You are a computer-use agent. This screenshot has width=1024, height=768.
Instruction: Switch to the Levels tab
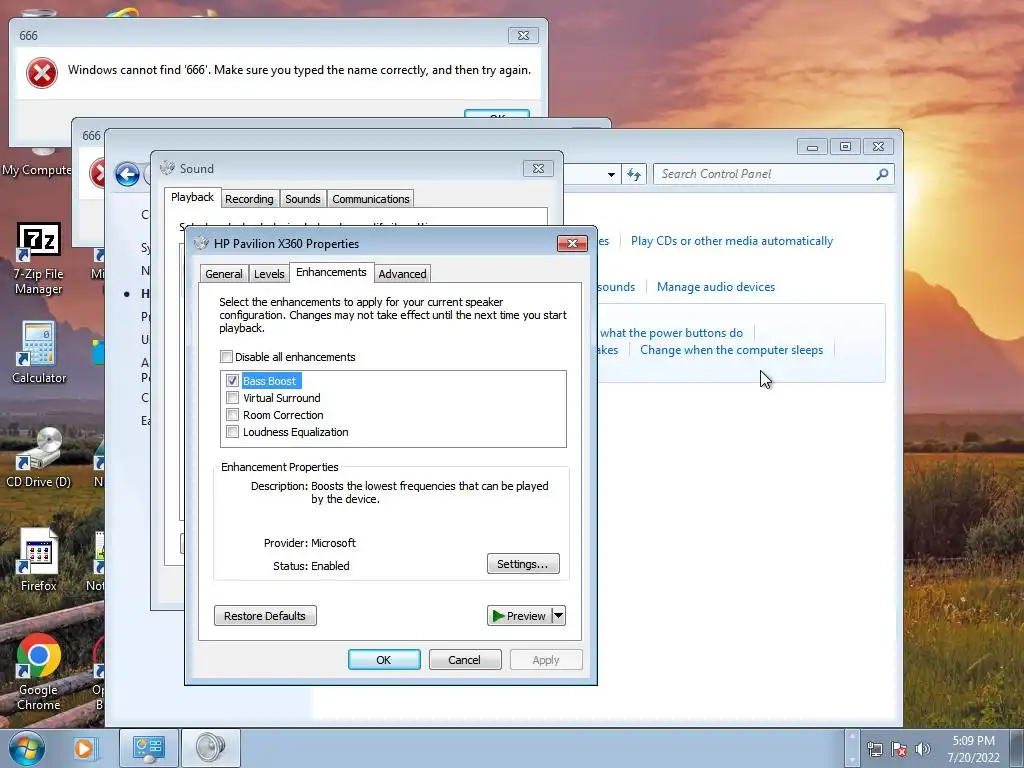point(269,274)
